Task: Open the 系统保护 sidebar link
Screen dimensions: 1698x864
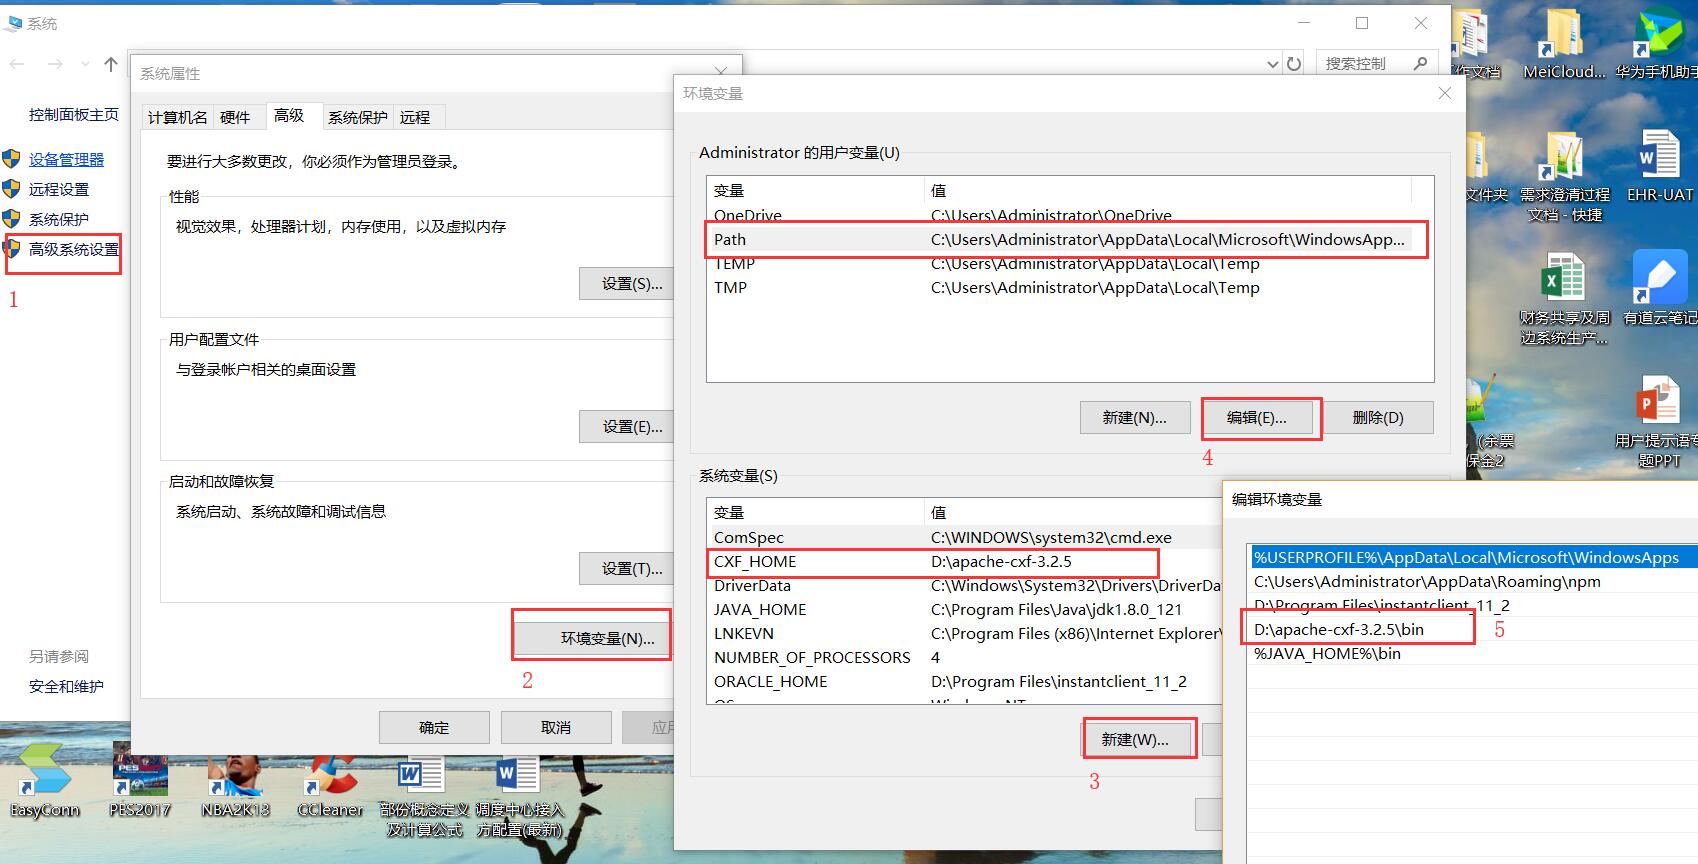Action: [x=59, y=220]
